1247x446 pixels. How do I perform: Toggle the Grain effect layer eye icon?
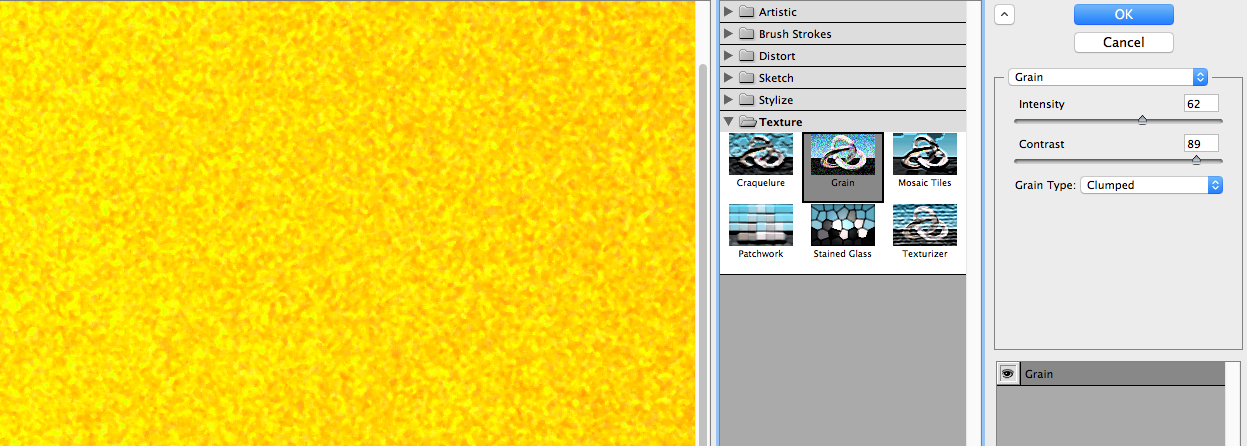point(1007,373)
